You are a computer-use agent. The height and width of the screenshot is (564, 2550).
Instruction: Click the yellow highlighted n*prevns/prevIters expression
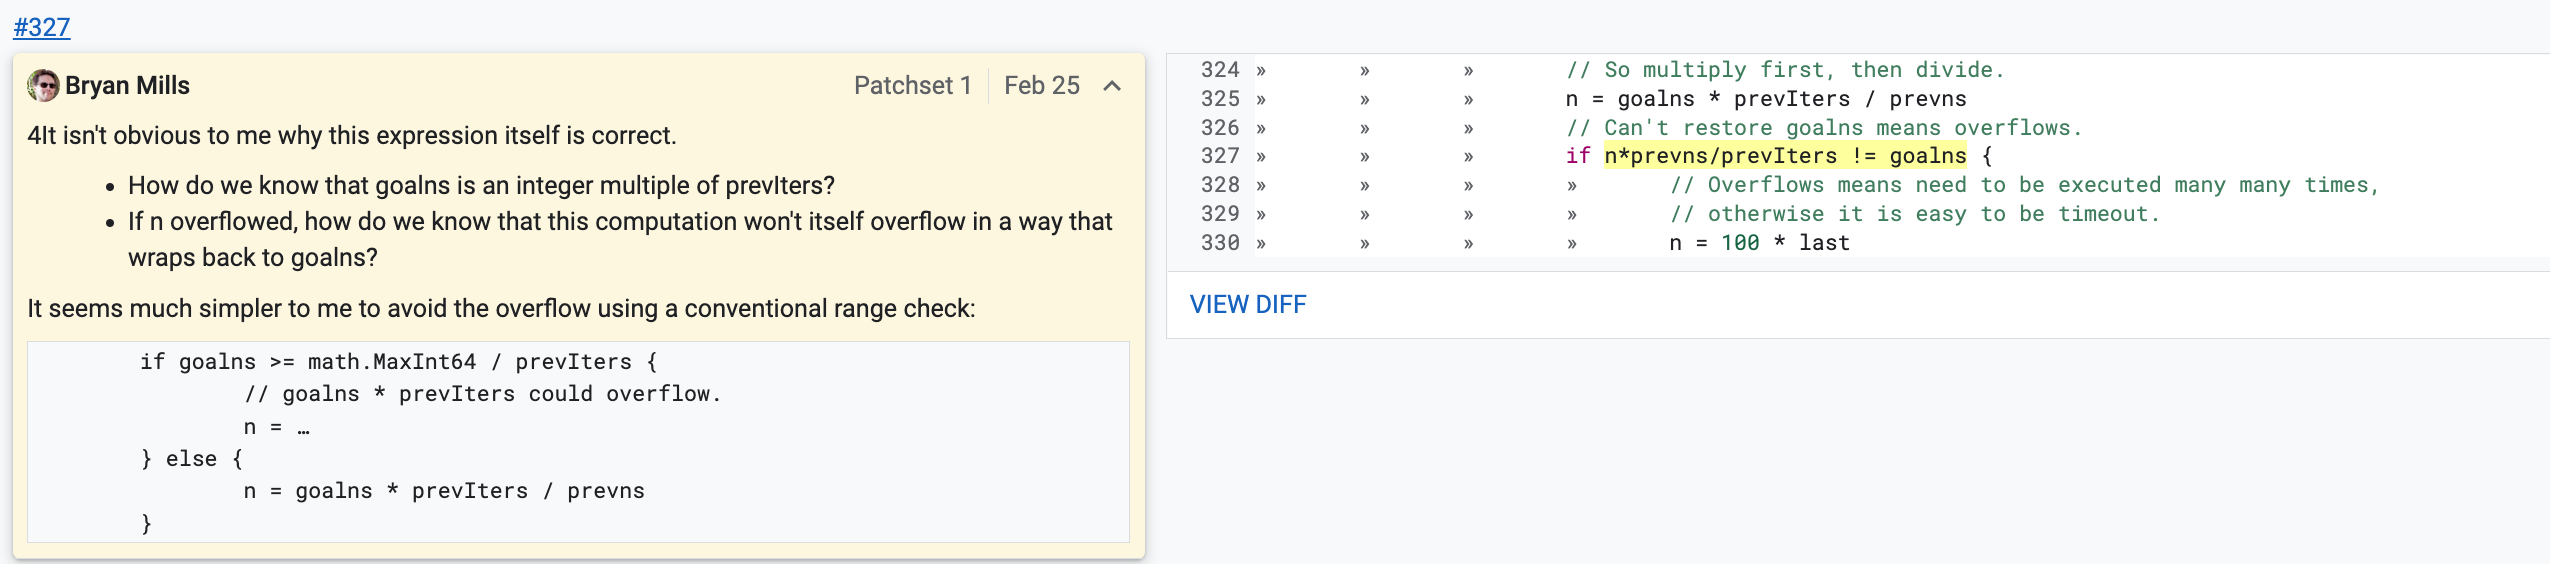(1784, 156)
